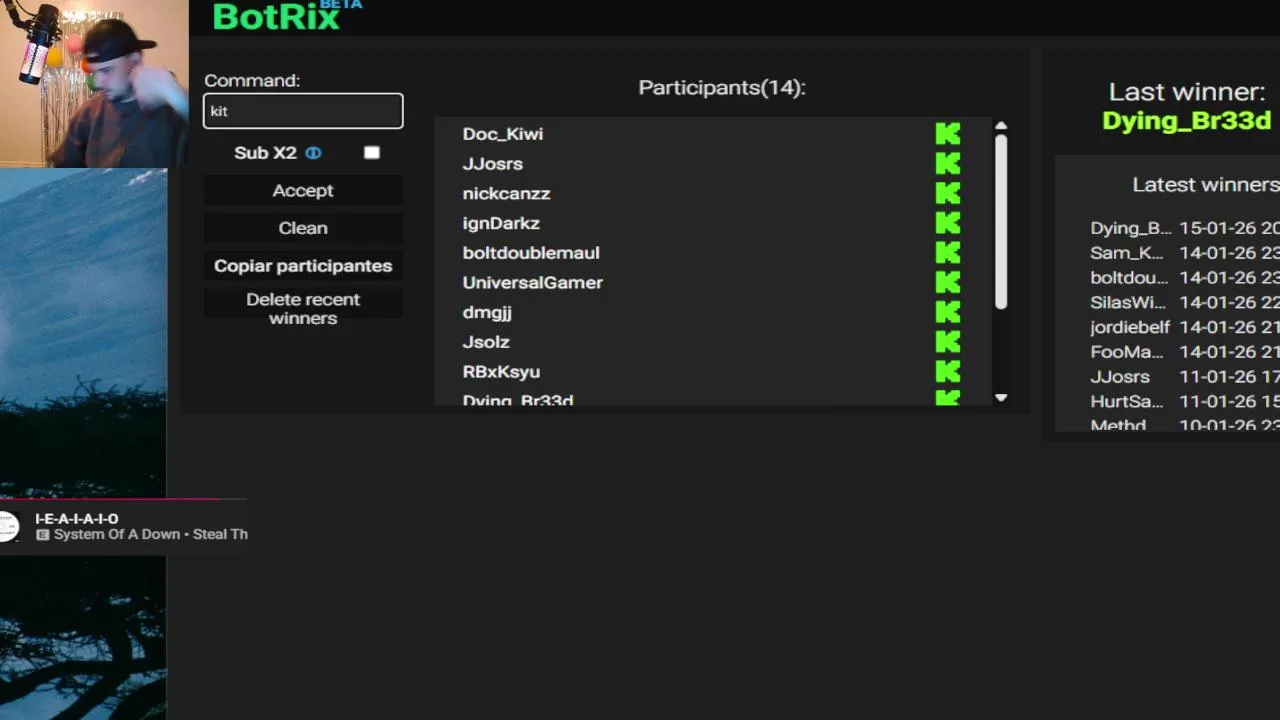Viewport: 1280px width, 720px height.
Task: Select participant dmgjj
Action: click(487, 312)
